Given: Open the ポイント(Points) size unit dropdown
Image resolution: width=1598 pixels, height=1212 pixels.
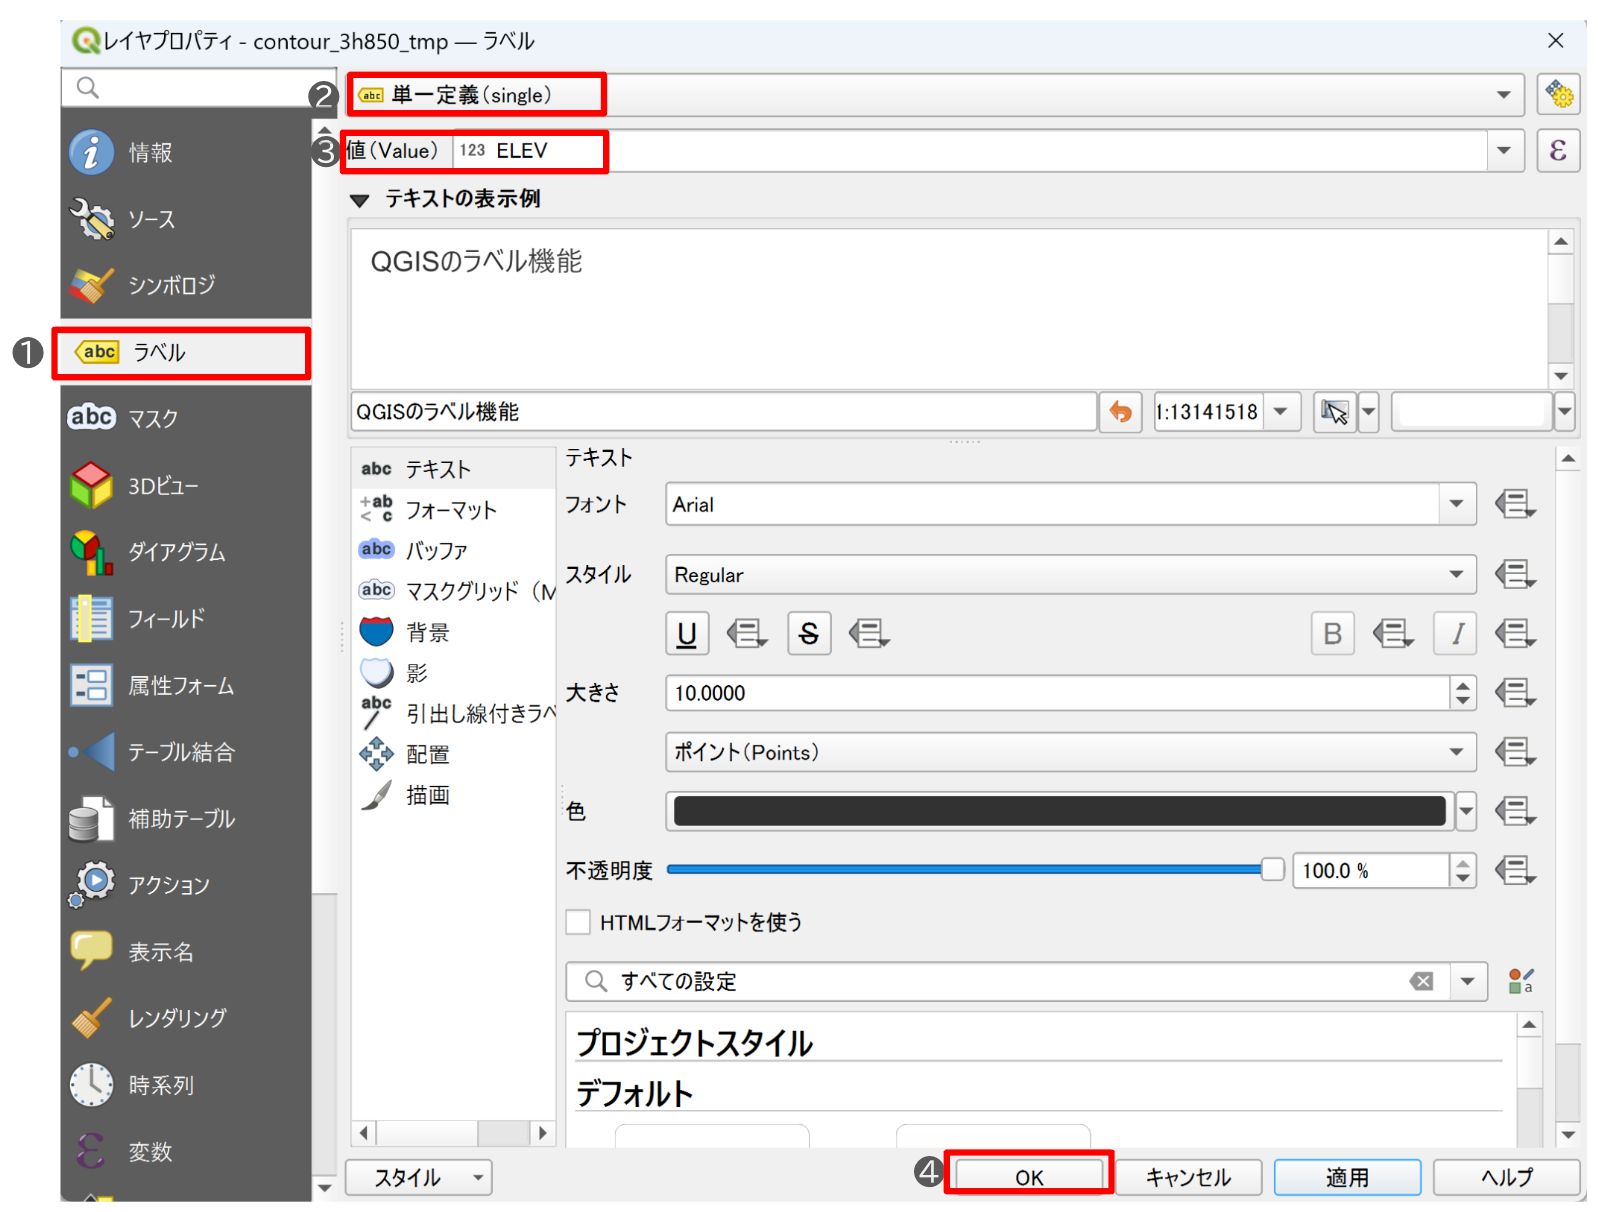Looking at the screenshot, I should 1071,752.
